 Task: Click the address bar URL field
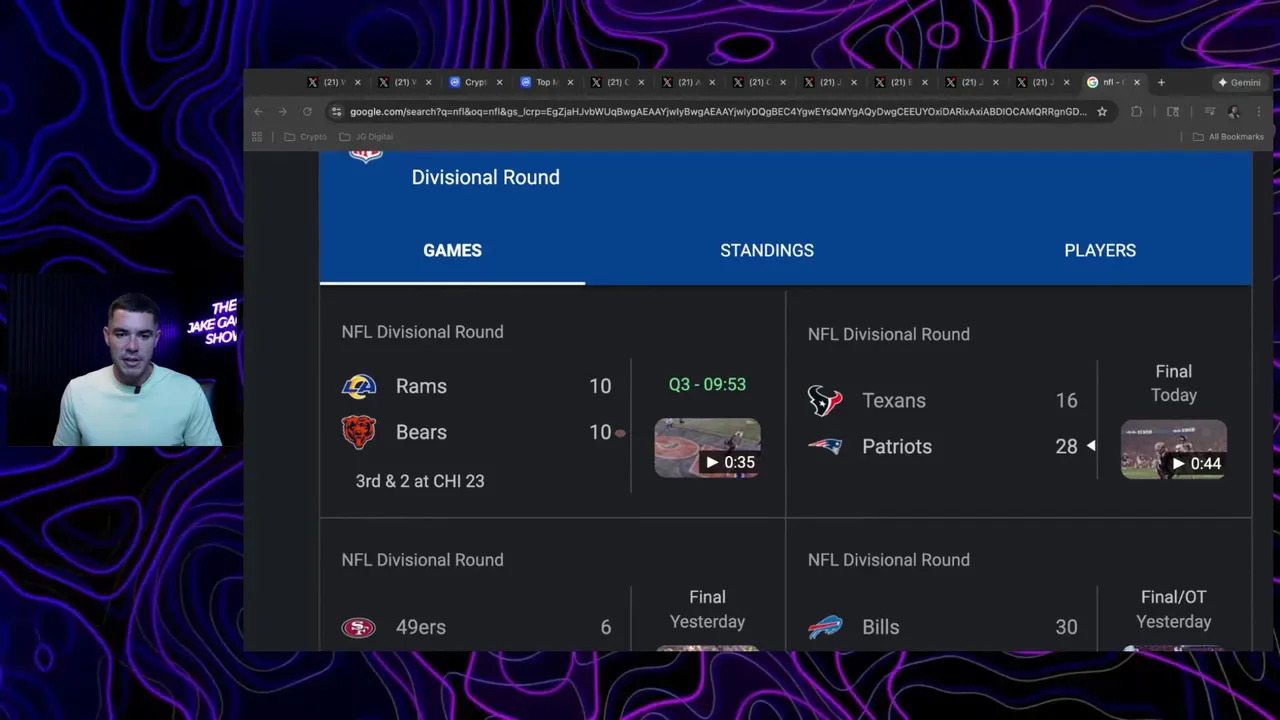[718, 112]
